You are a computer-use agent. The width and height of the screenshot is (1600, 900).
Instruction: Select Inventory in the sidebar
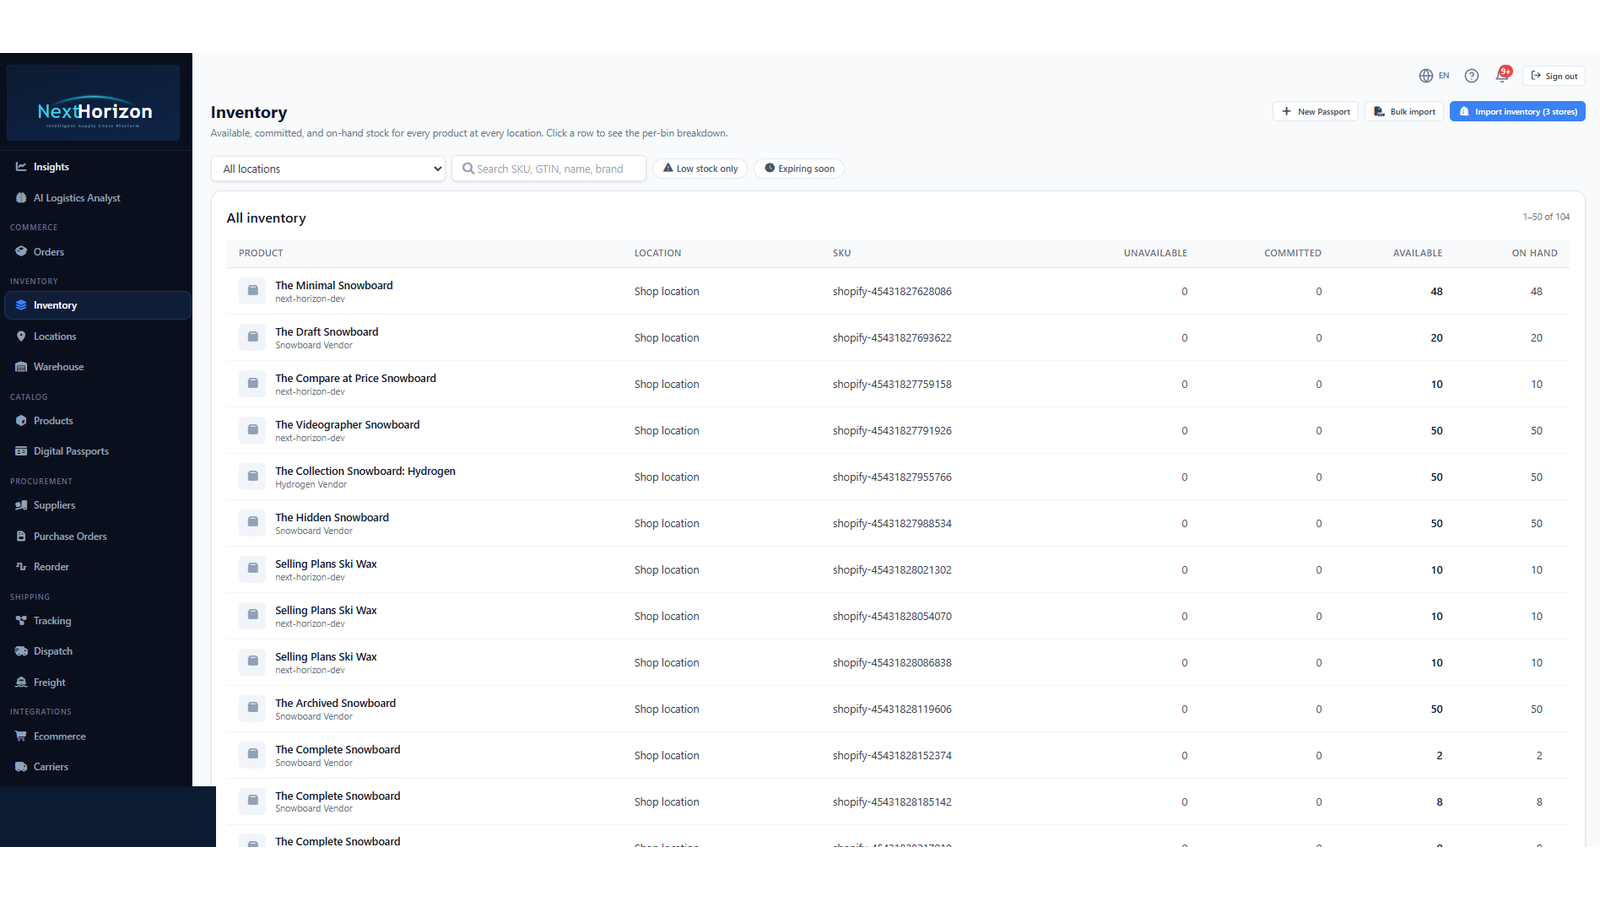97,306
